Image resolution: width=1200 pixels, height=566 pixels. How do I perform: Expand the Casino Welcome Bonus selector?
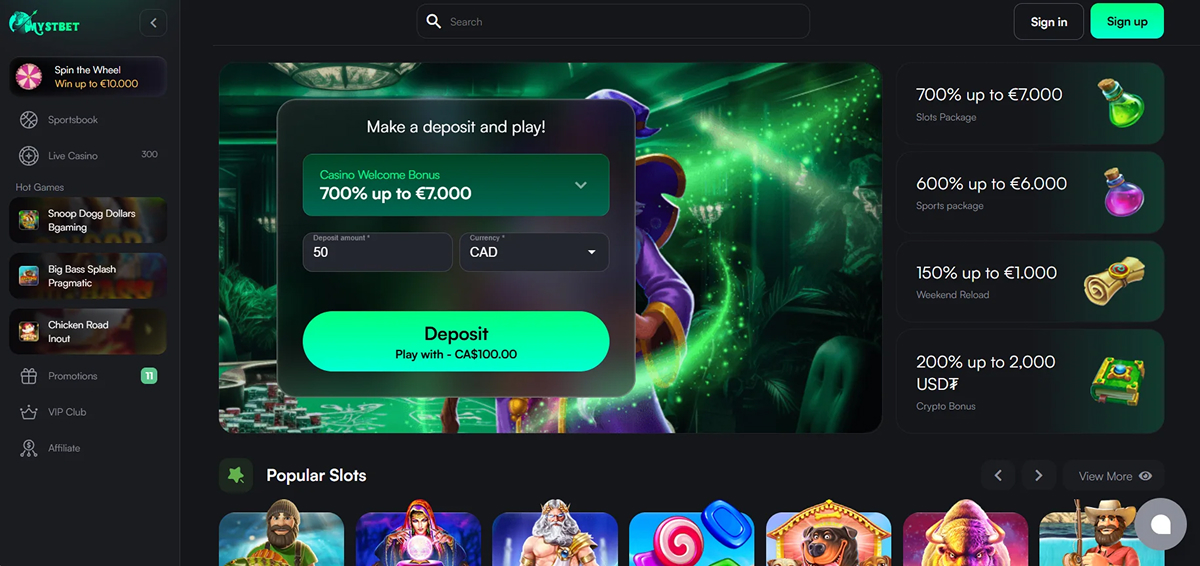click(456, 185)
